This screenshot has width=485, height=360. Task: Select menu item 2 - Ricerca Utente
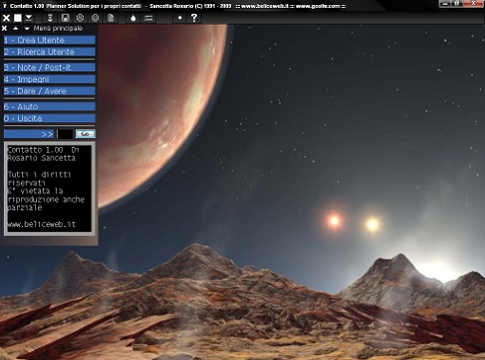pos(49,52)
